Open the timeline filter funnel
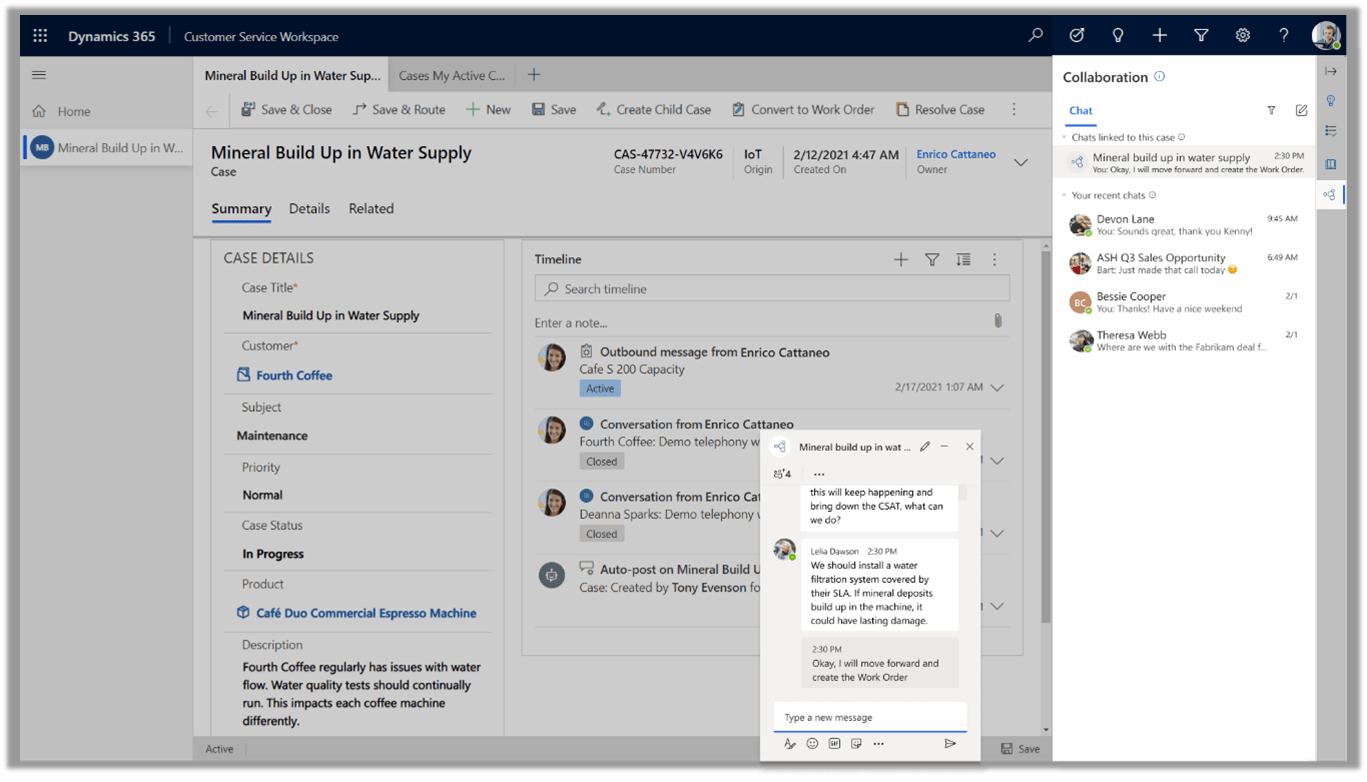 pyautogui.click(x=932, y=260)
